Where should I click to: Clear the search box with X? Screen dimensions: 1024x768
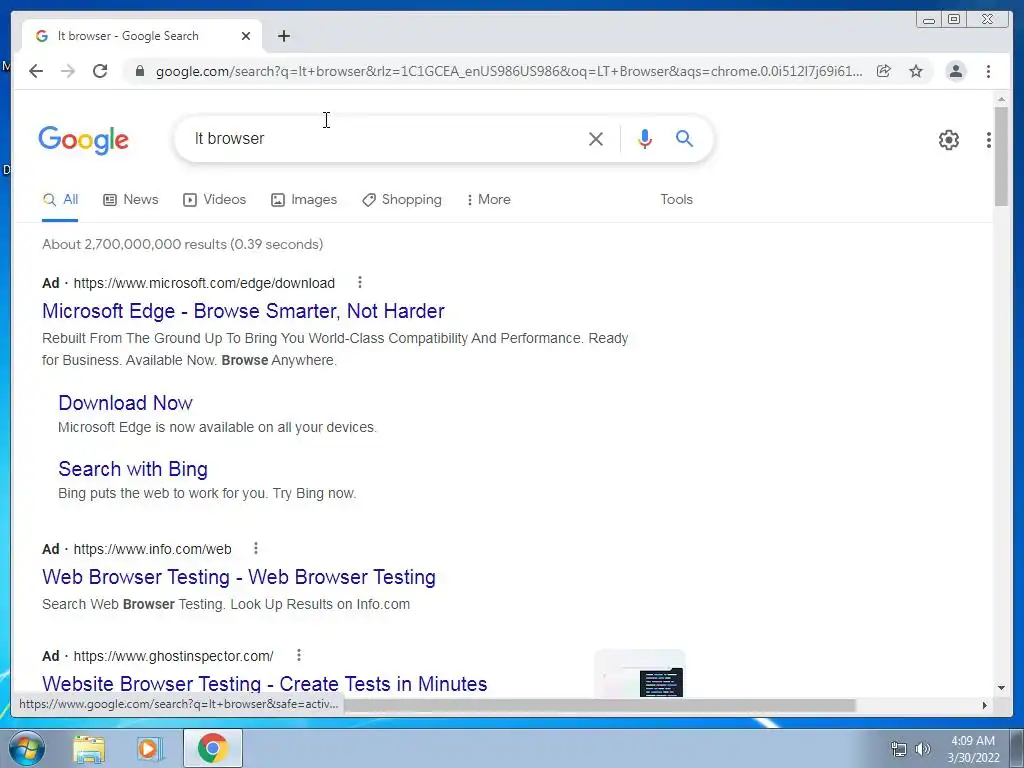pyautogui.click(x=596, y=138)
